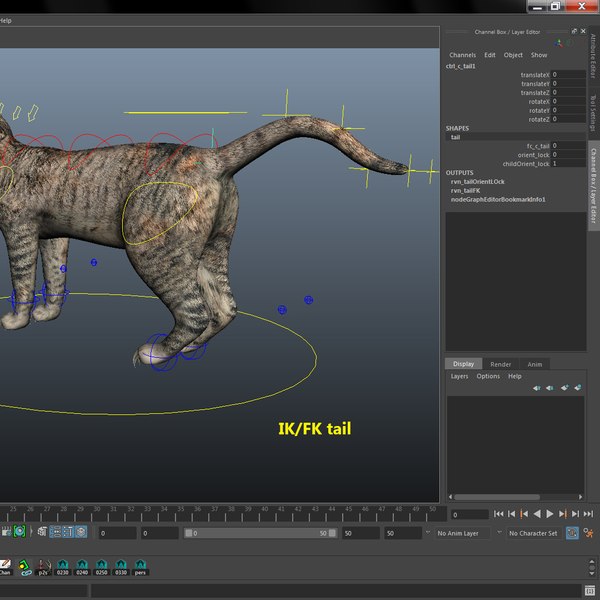Screen dimensions: 600x600
Task: Click the left handle of range slider
Action: click(189, 533)
